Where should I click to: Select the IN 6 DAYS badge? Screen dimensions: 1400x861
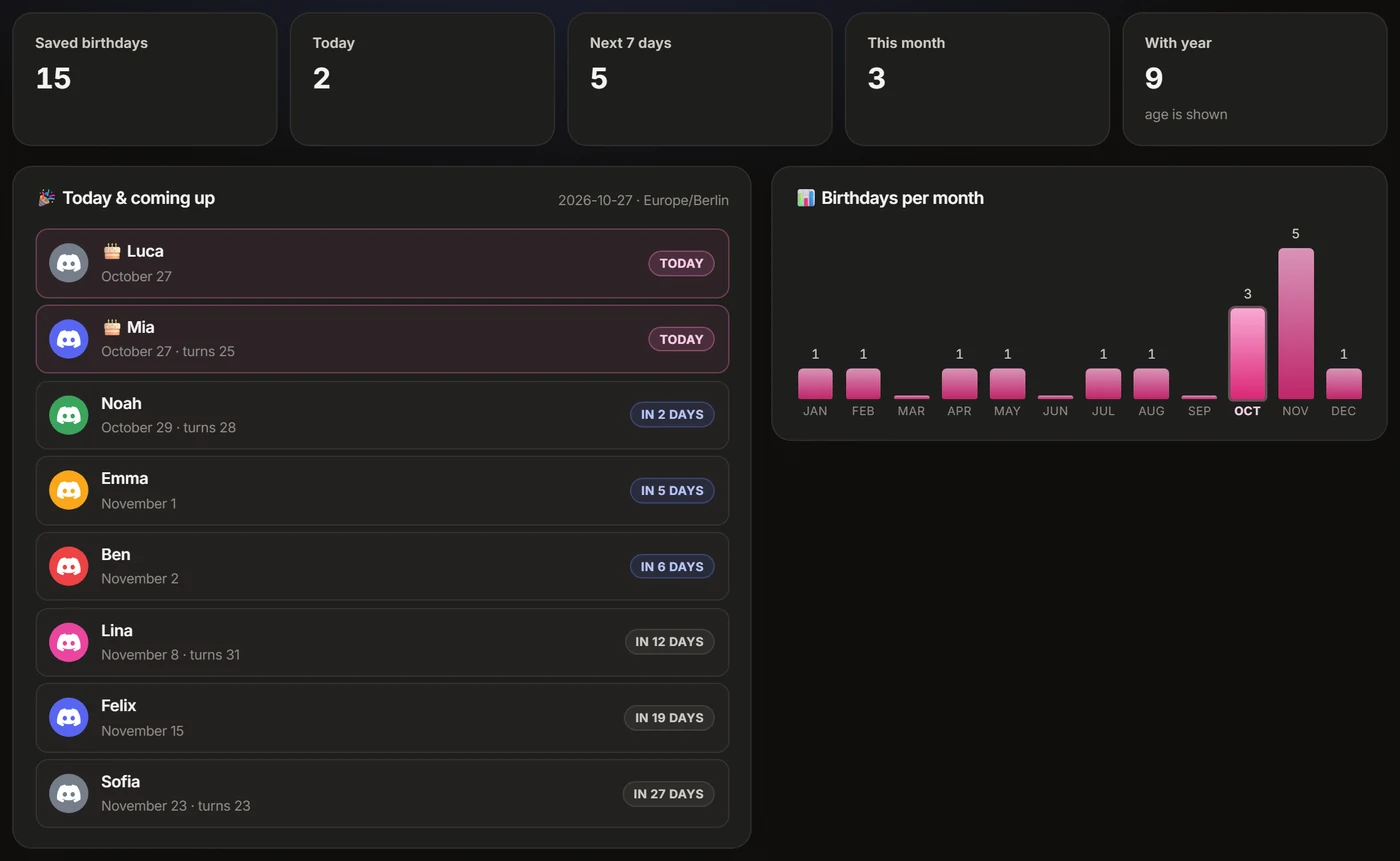click(672, 566)
